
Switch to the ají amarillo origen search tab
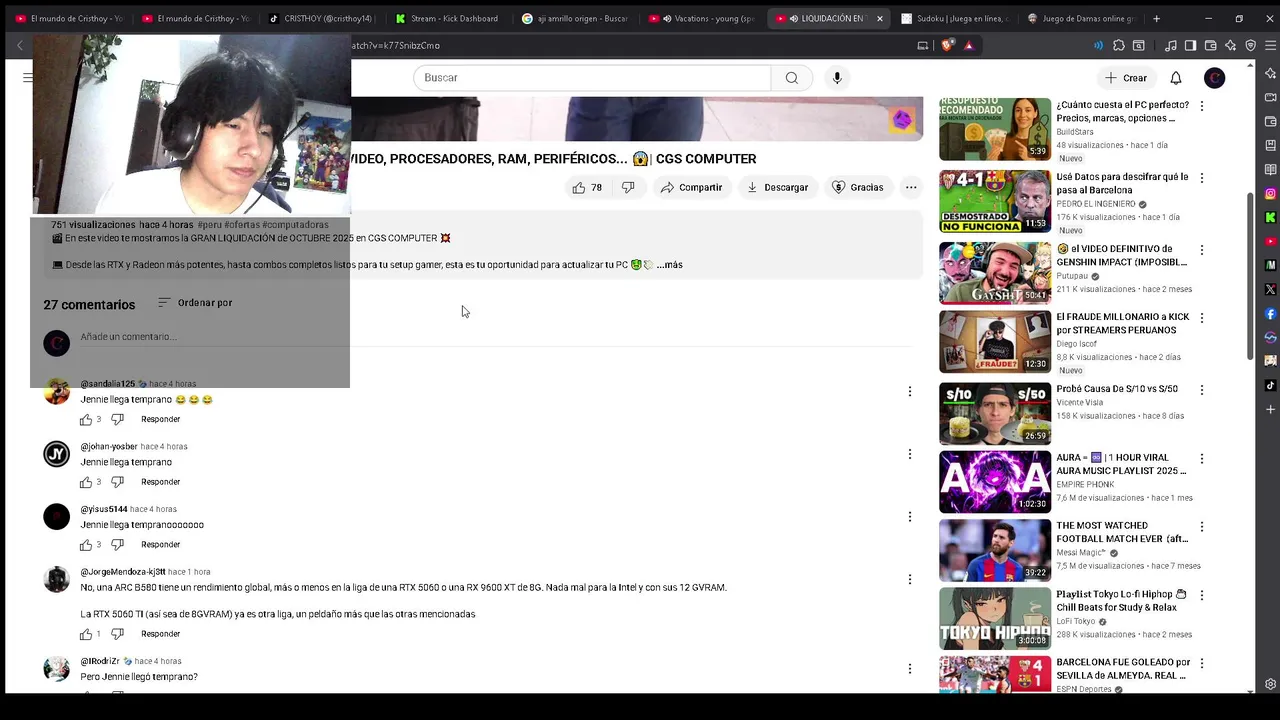point(574,18)
